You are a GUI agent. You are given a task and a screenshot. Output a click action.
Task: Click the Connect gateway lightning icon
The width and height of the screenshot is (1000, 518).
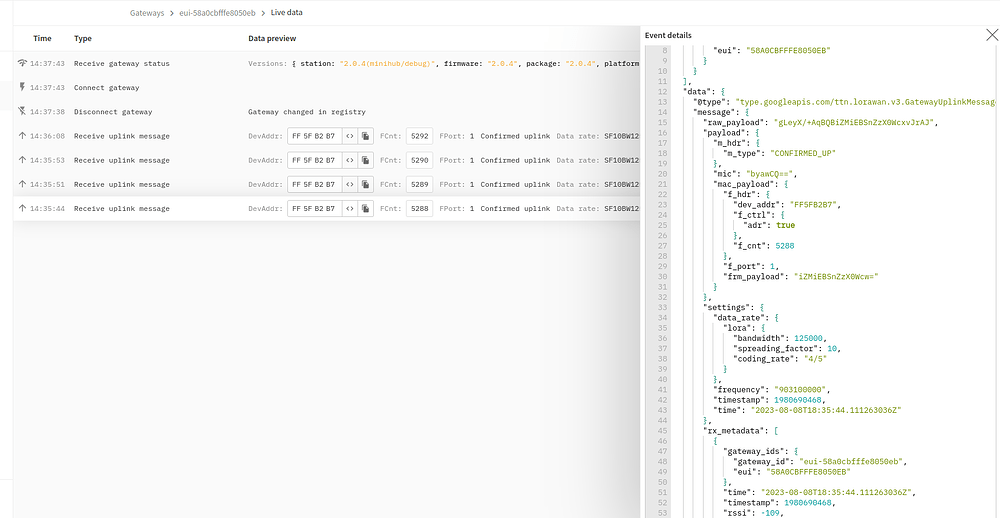click(x=22, y=87)
